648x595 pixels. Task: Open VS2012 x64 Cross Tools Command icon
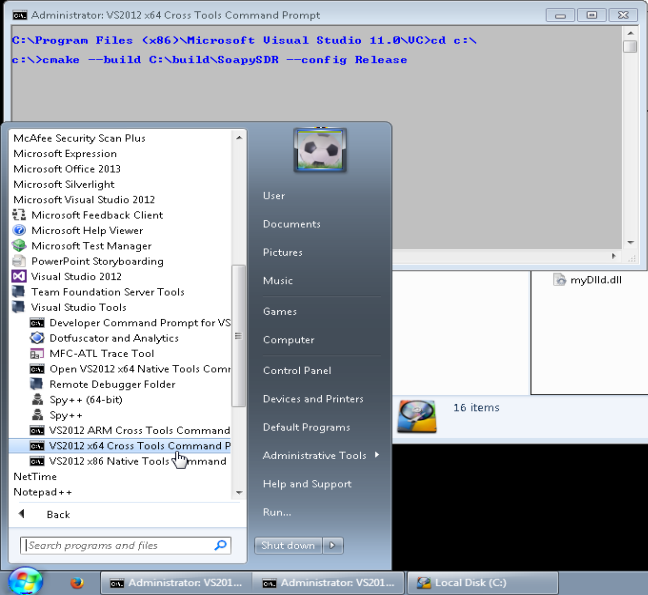[x=37, y=446]
